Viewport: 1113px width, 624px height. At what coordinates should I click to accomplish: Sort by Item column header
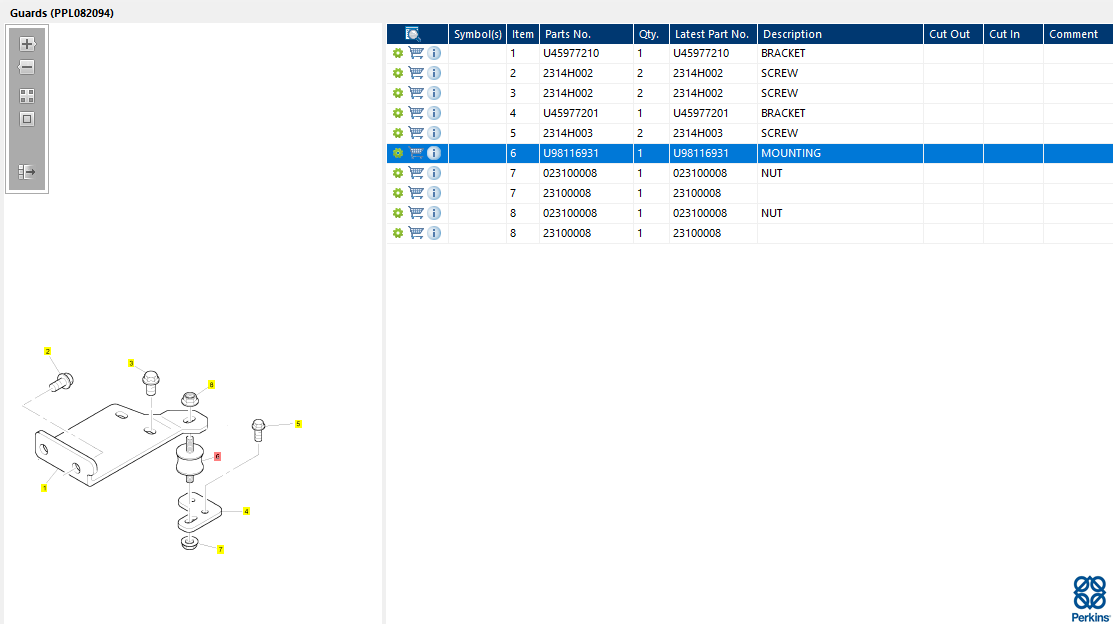(x=523, y=34)
